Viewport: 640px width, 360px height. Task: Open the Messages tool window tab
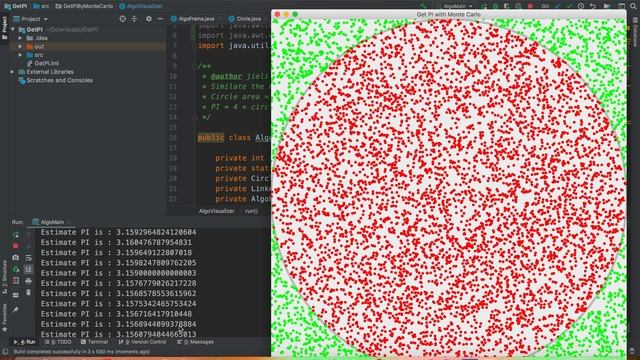[195, 342]
